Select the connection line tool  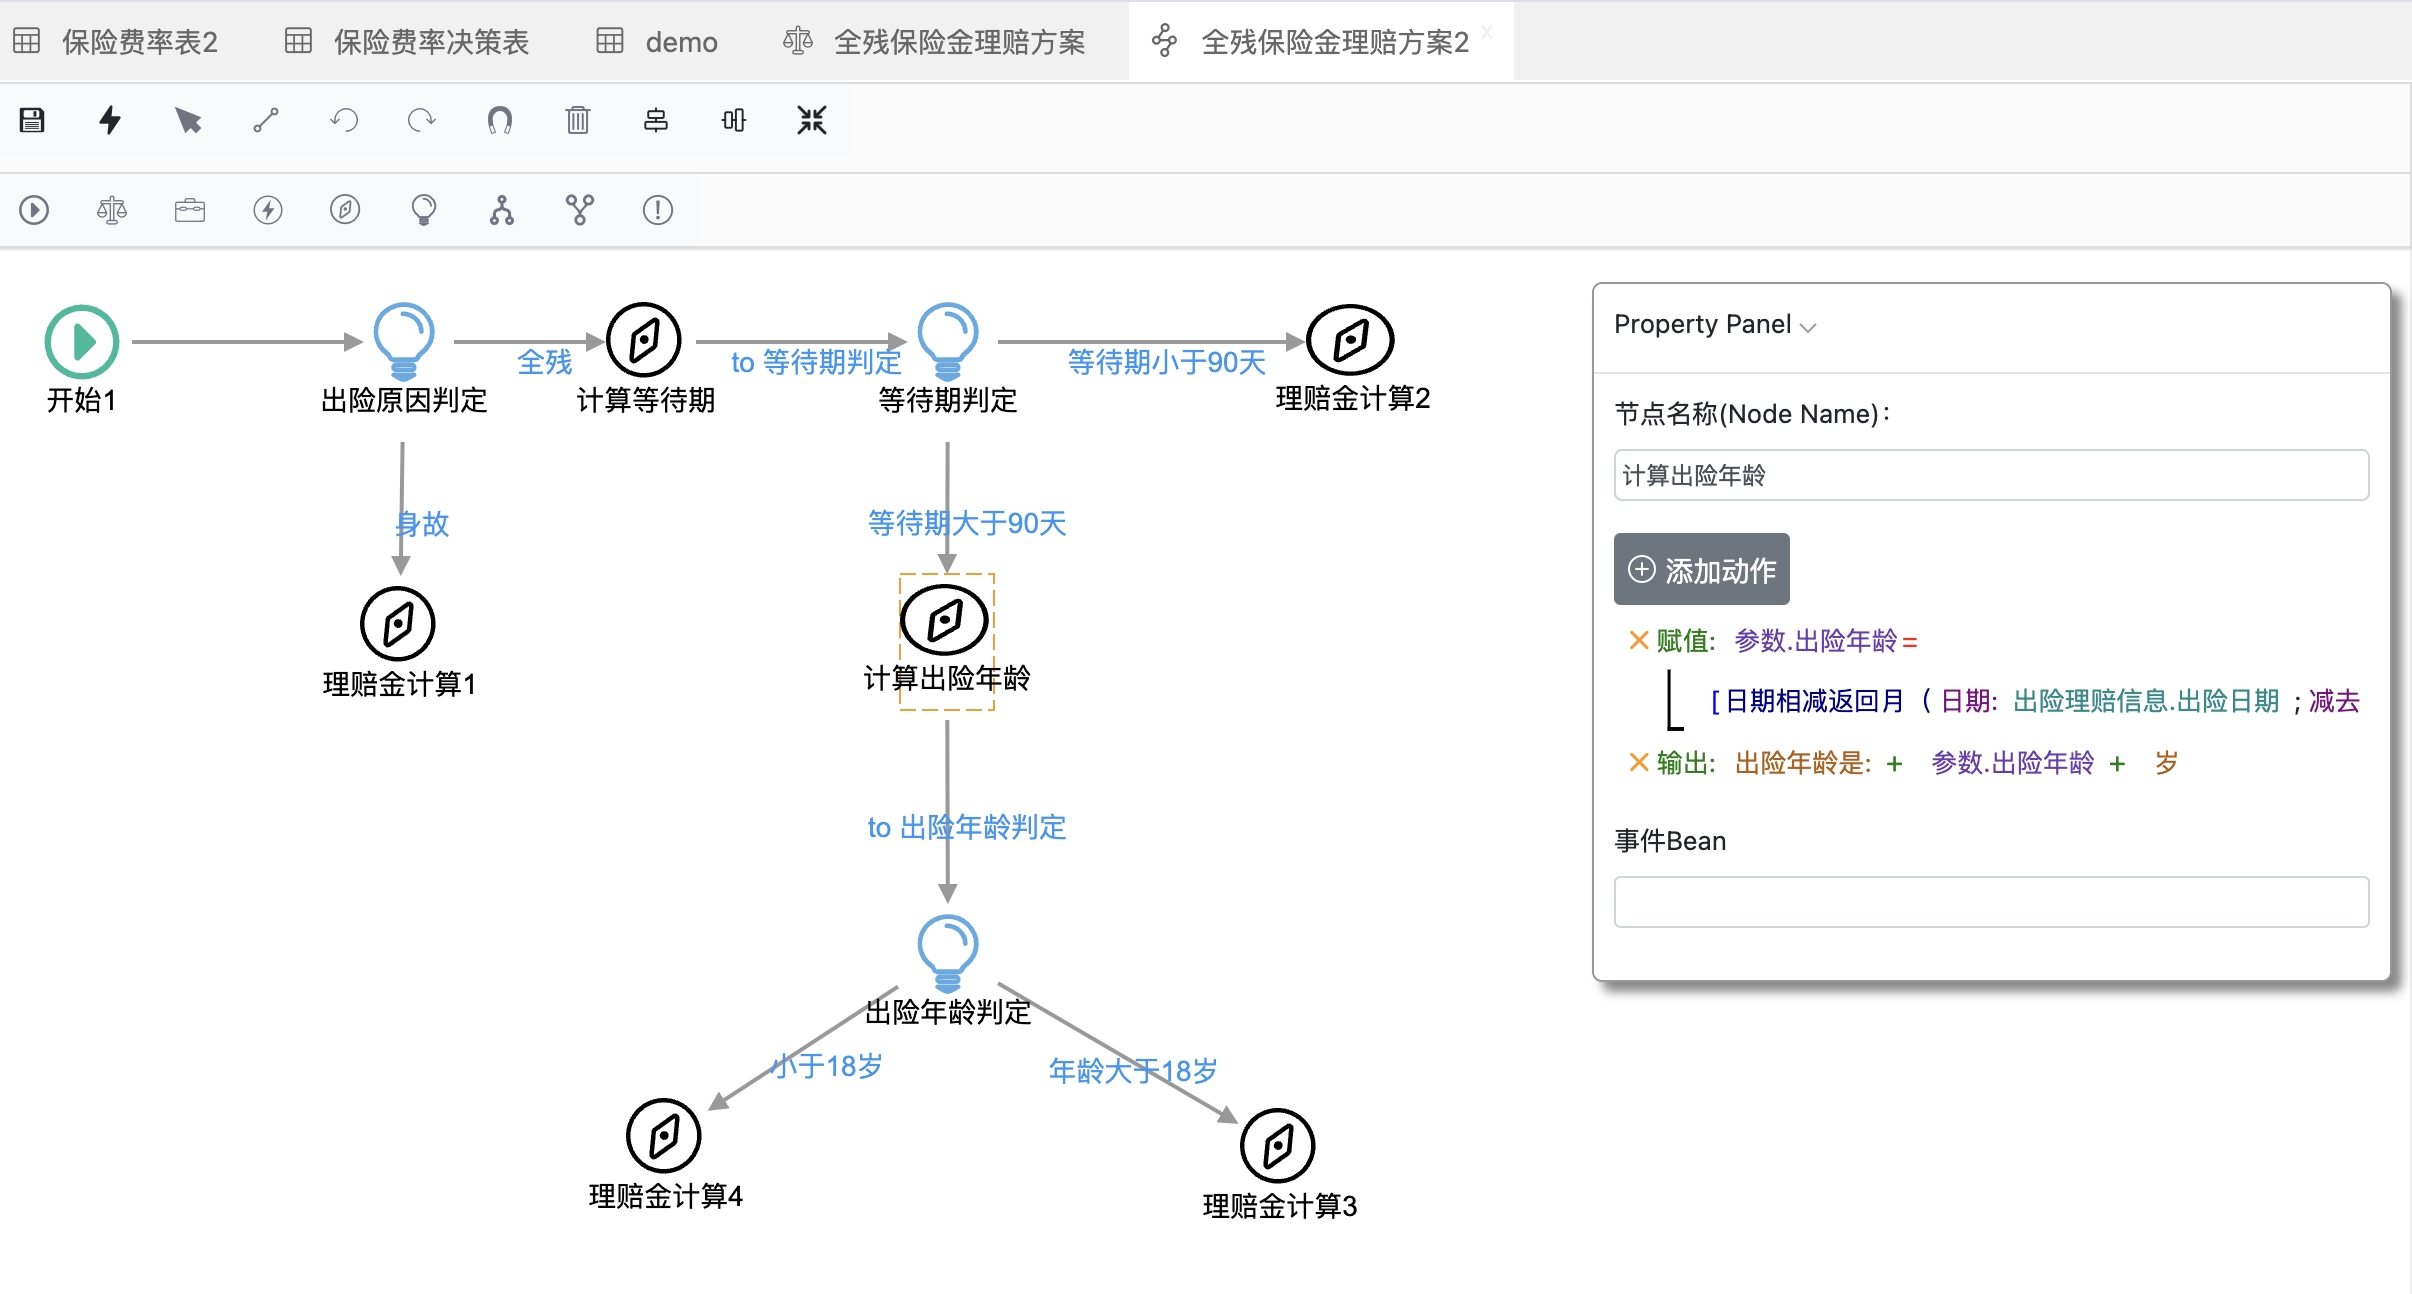point(266,120)
